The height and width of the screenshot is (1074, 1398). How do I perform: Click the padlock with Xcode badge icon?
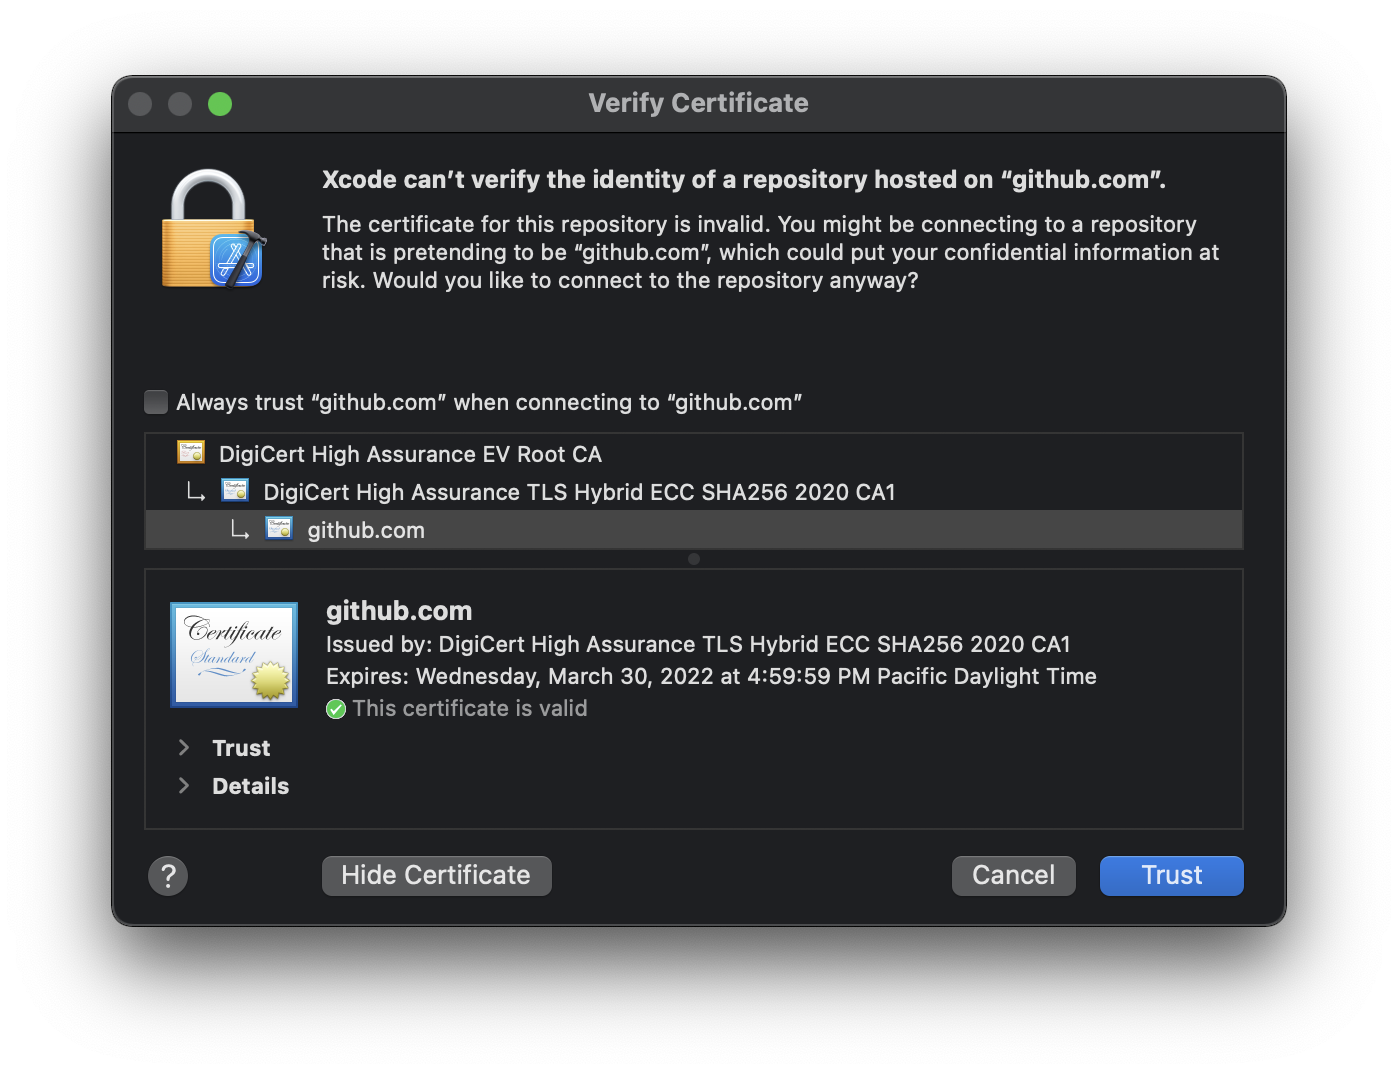coord(212,230)
